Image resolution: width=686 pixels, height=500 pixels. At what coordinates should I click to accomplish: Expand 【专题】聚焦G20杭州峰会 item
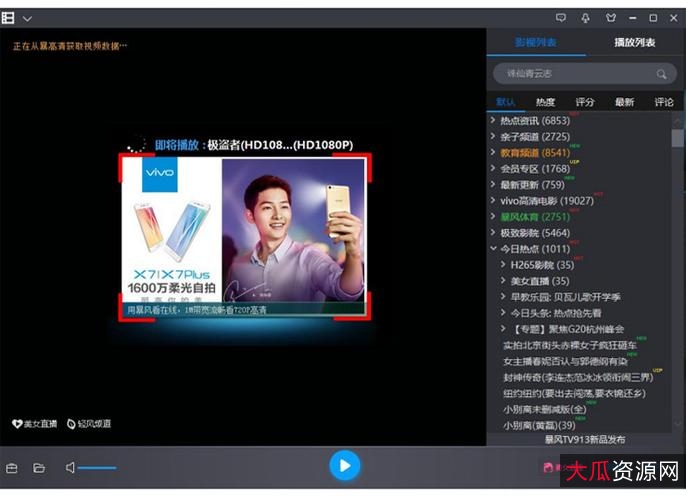coord(503,328)
